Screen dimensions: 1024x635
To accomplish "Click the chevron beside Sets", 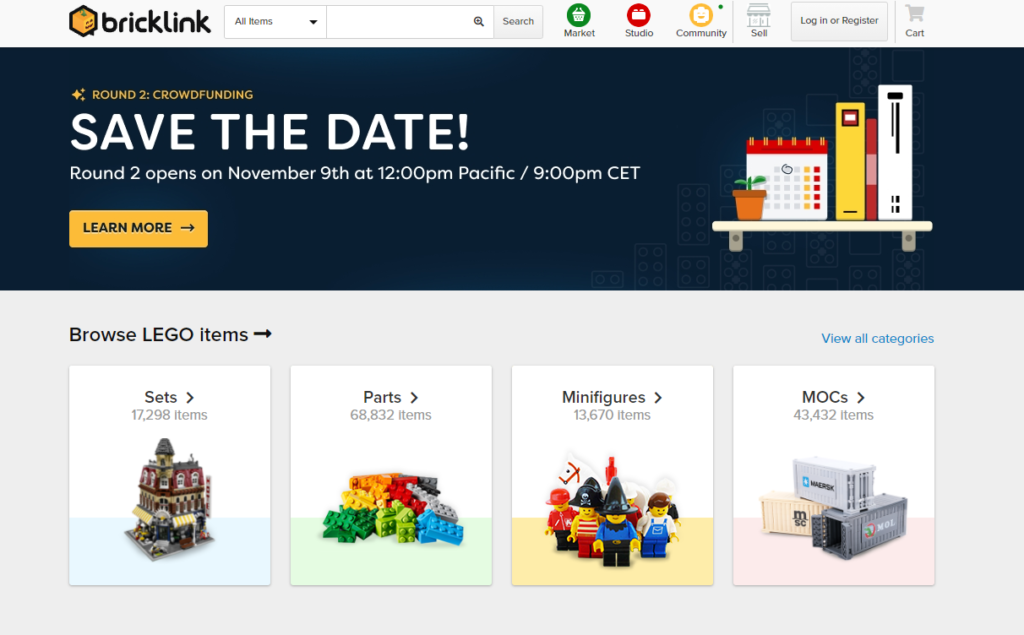I will [190, 397].
